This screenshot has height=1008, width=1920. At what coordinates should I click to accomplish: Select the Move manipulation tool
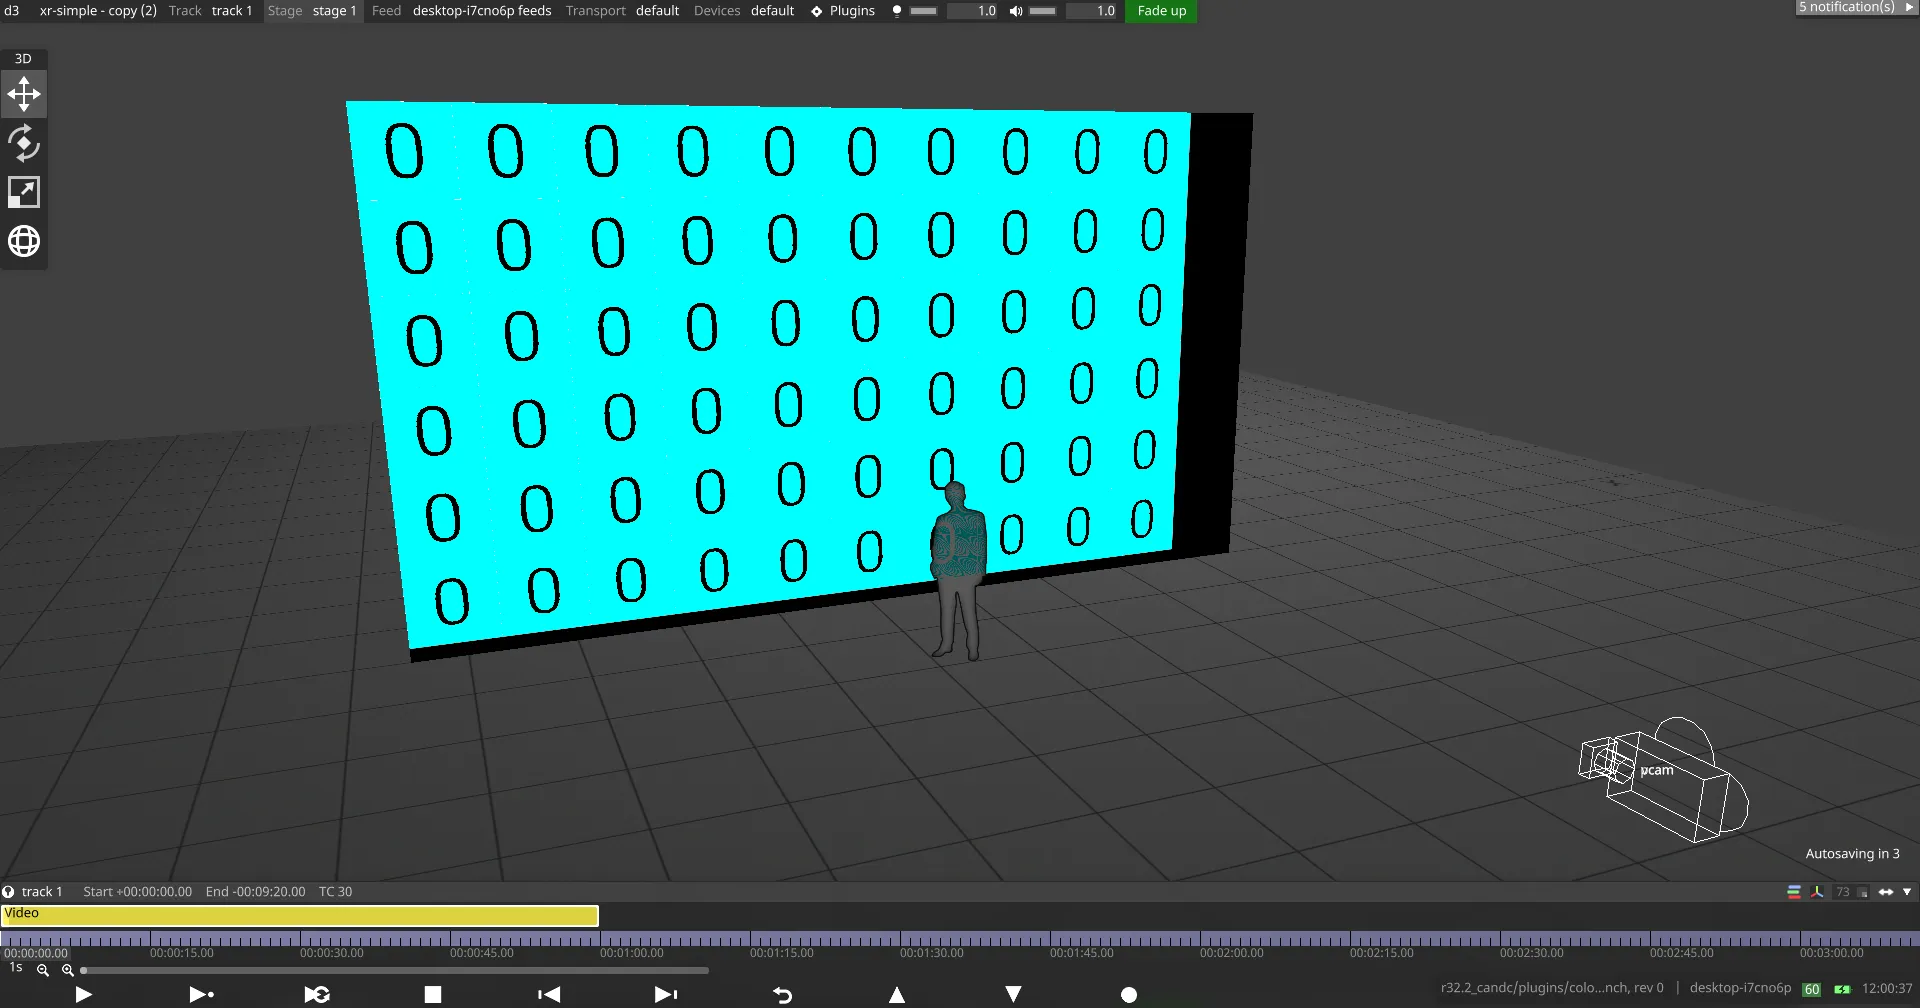point(23,93)
